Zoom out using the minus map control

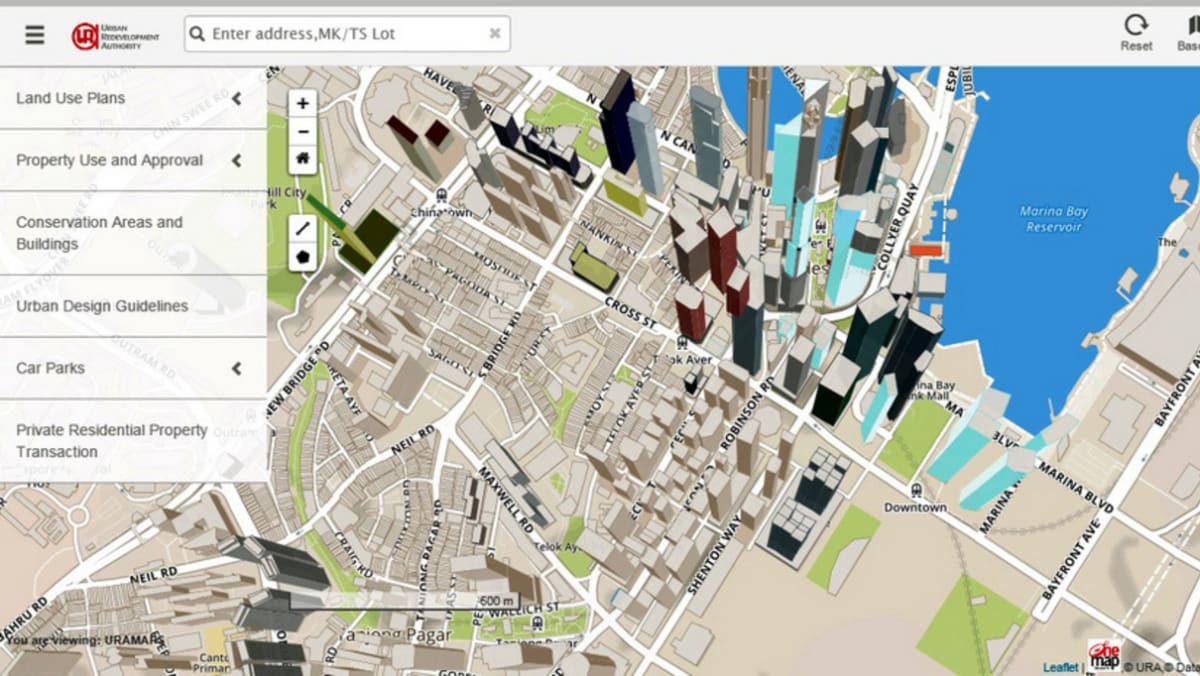301,131
